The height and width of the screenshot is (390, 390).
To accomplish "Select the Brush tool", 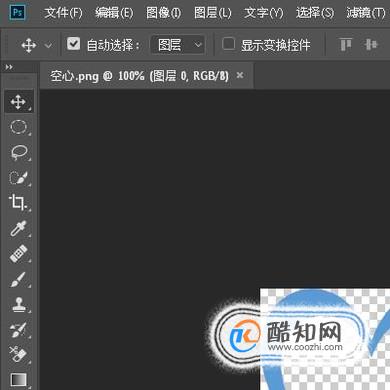I will coord(18,279).
